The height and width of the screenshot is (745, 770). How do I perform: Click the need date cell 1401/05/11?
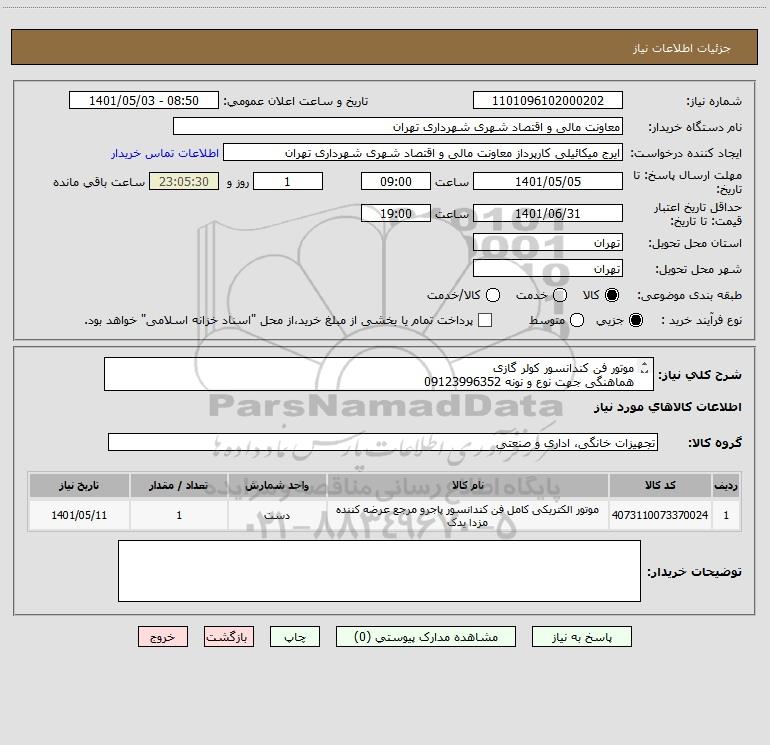(79, 515)
